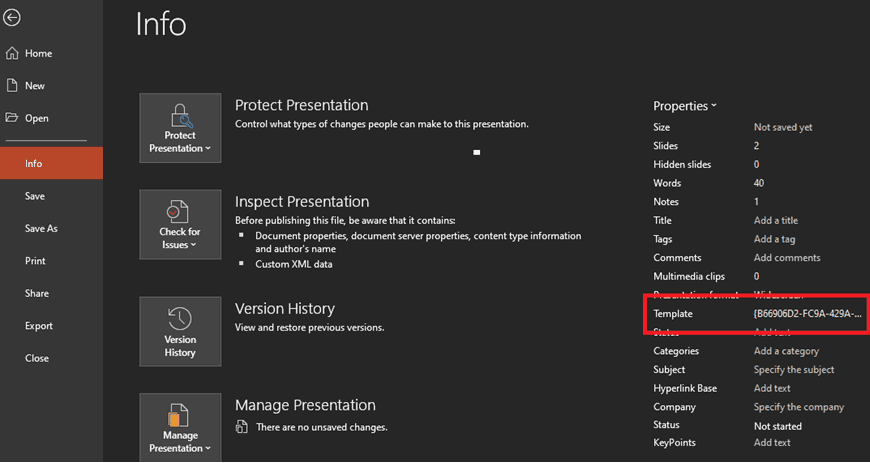
Task: Expand Manage Presentation dropdown arrow
Action: pyautogui.click(x=208, y=449)
